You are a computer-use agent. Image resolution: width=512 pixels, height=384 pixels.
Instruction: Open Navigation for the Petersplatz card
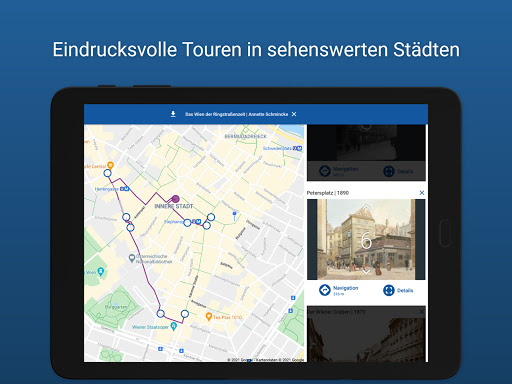(338, 290)
